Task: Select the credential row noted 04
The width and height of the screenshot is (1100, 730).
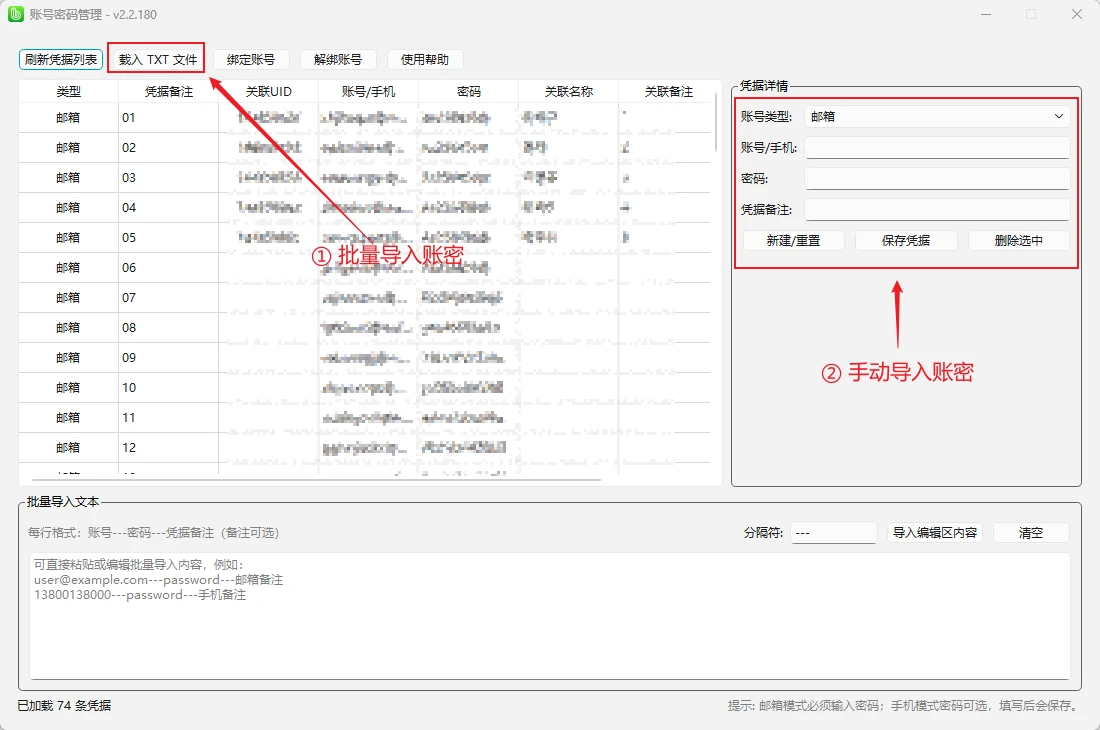Action: pyautogui.click(x=365, y=208)
